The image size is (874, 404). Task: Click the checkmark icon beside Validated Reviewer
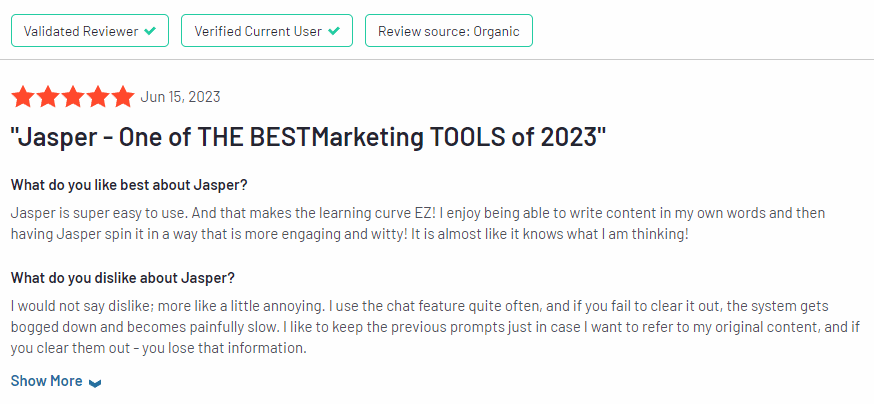click(150, 31)
